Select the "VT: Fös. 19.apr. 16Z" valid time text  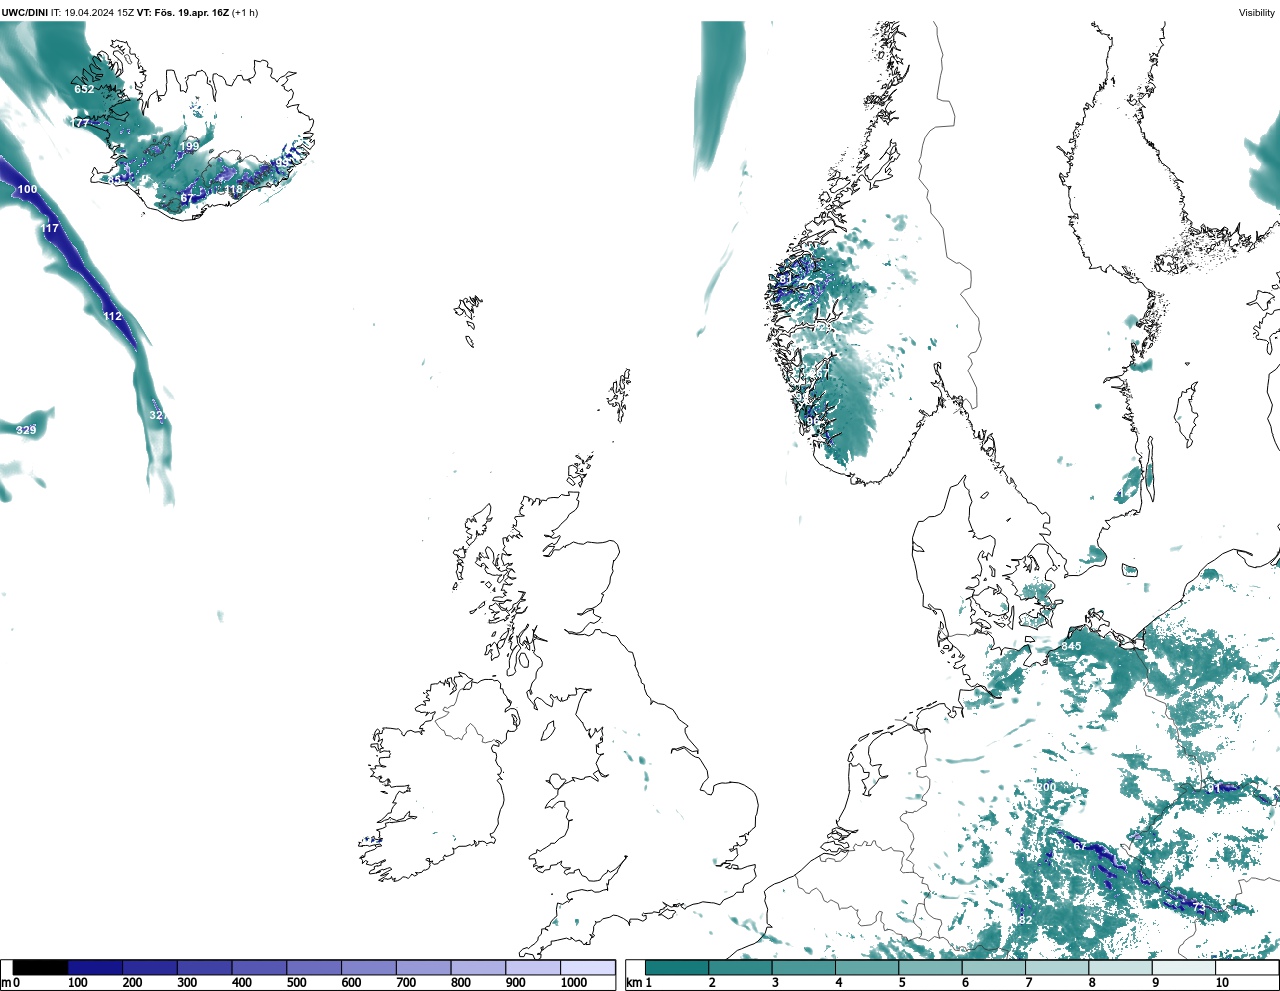(183, 12)
